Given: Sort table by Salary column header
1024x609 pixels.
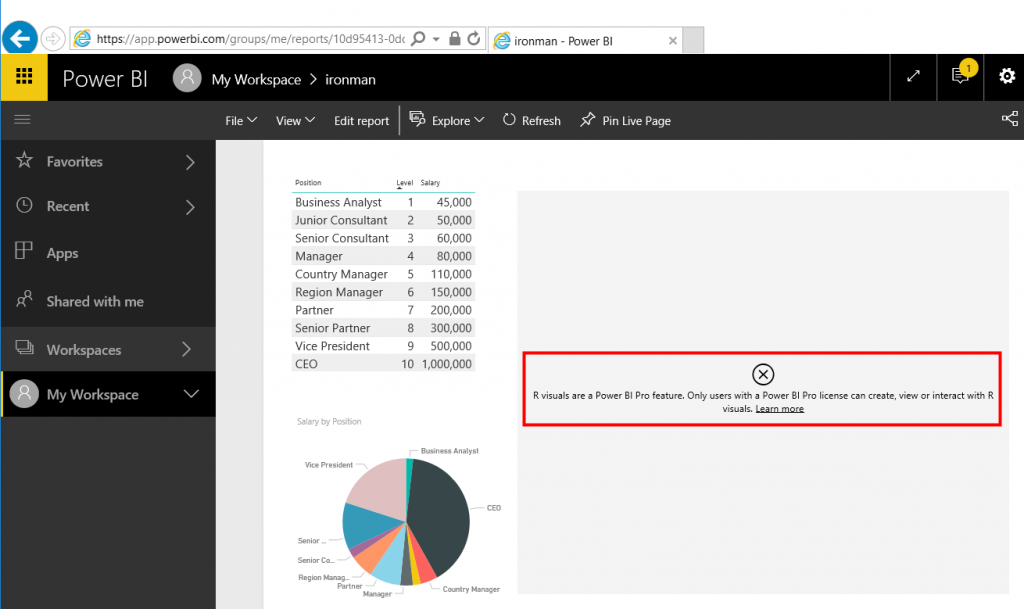Looking at the screenshot, I should tap(430, 183).
